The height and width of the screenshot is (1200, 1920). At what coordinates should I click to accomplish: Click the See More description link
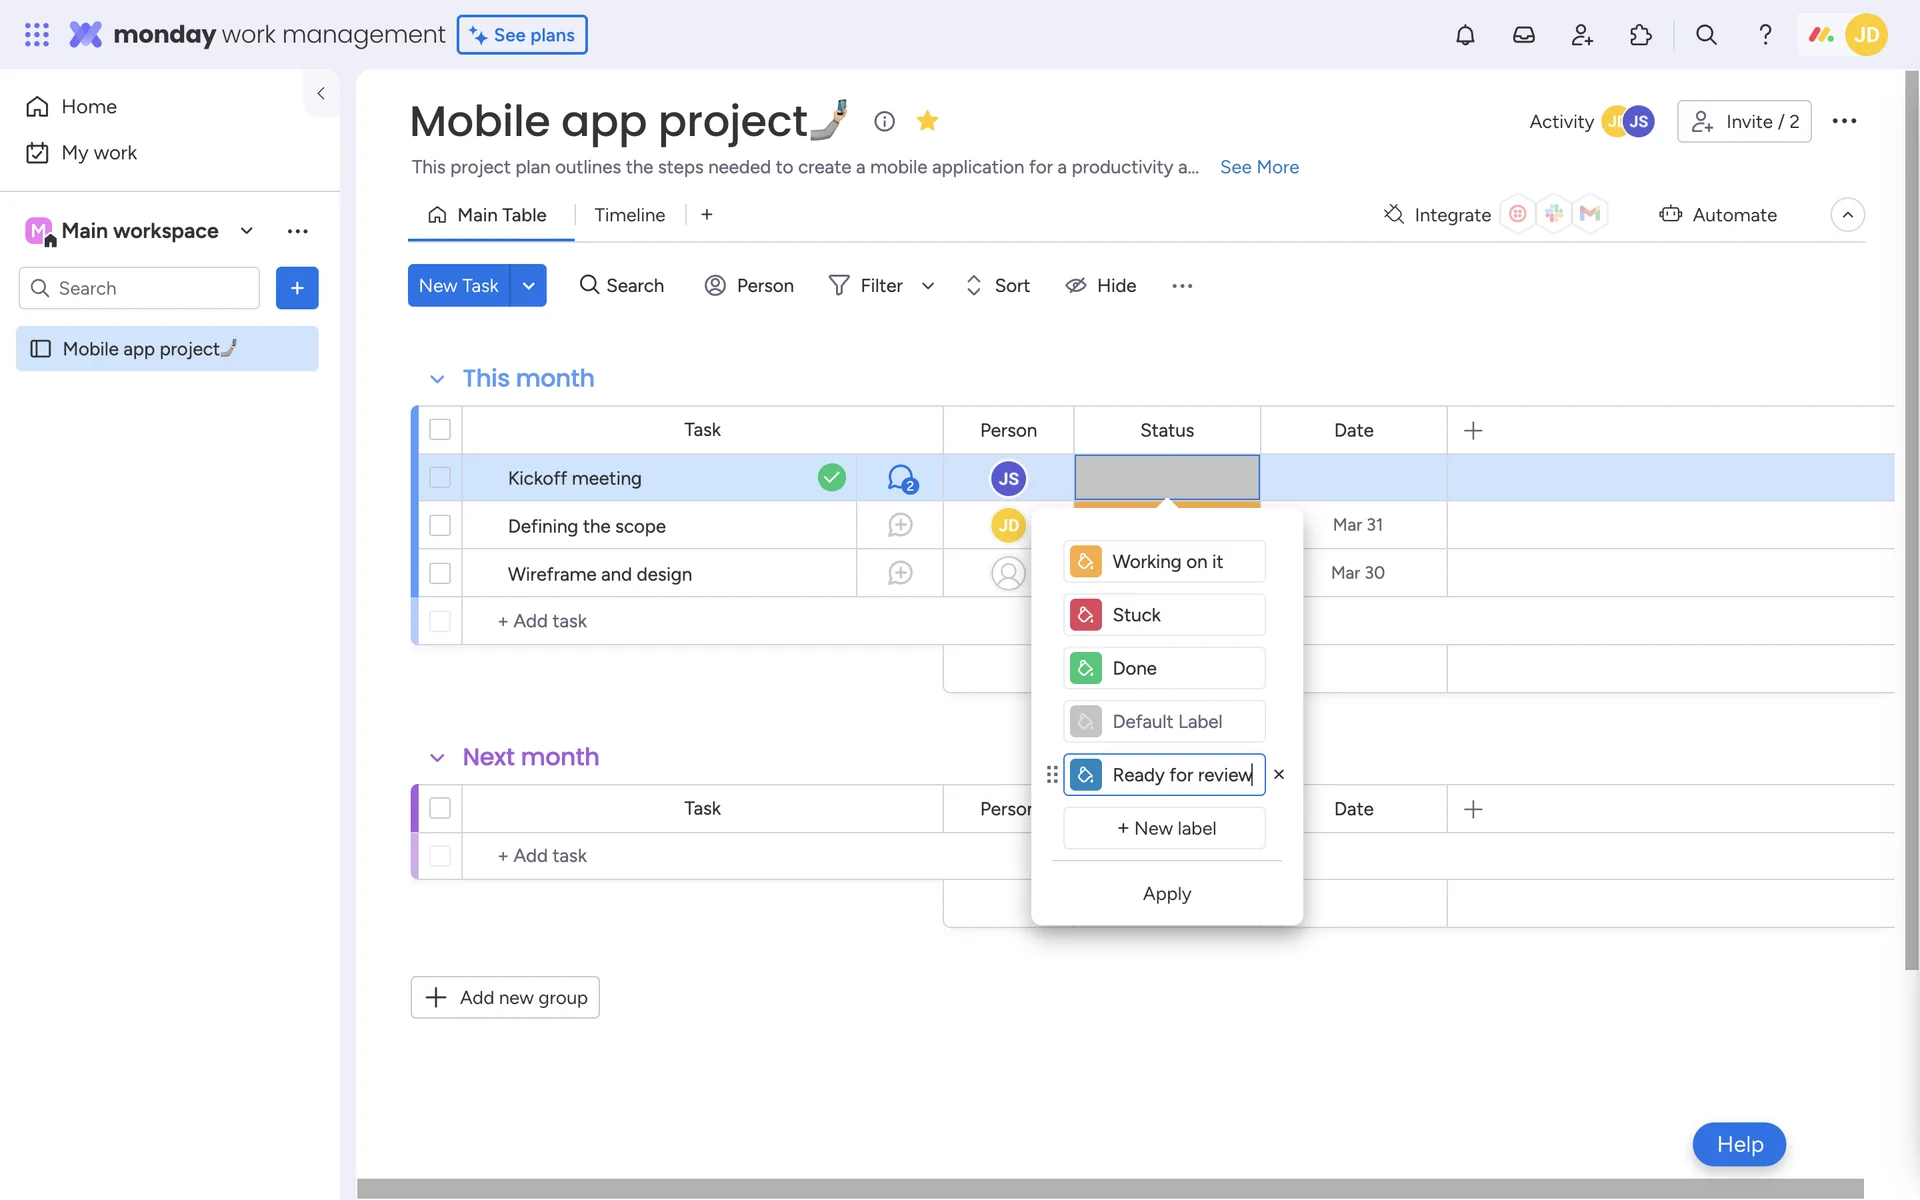point(1259,167)
